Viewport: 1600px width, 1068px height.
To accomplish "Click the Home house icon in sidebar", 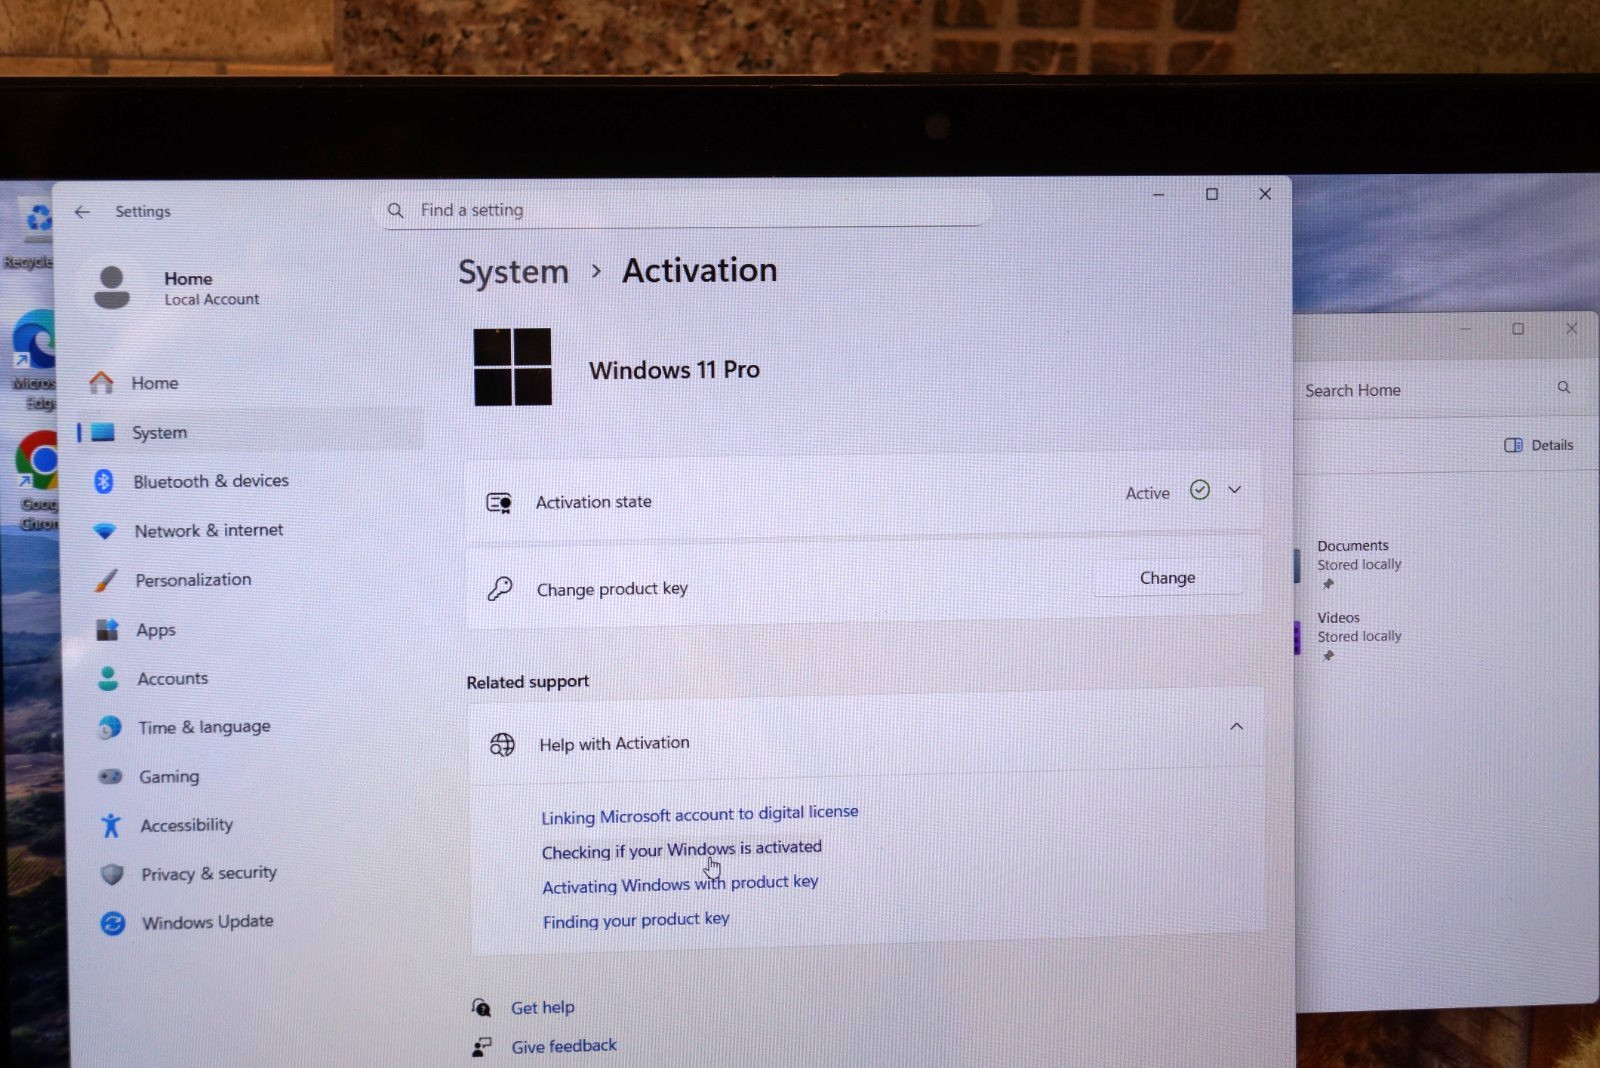I will tap(101, 383).
